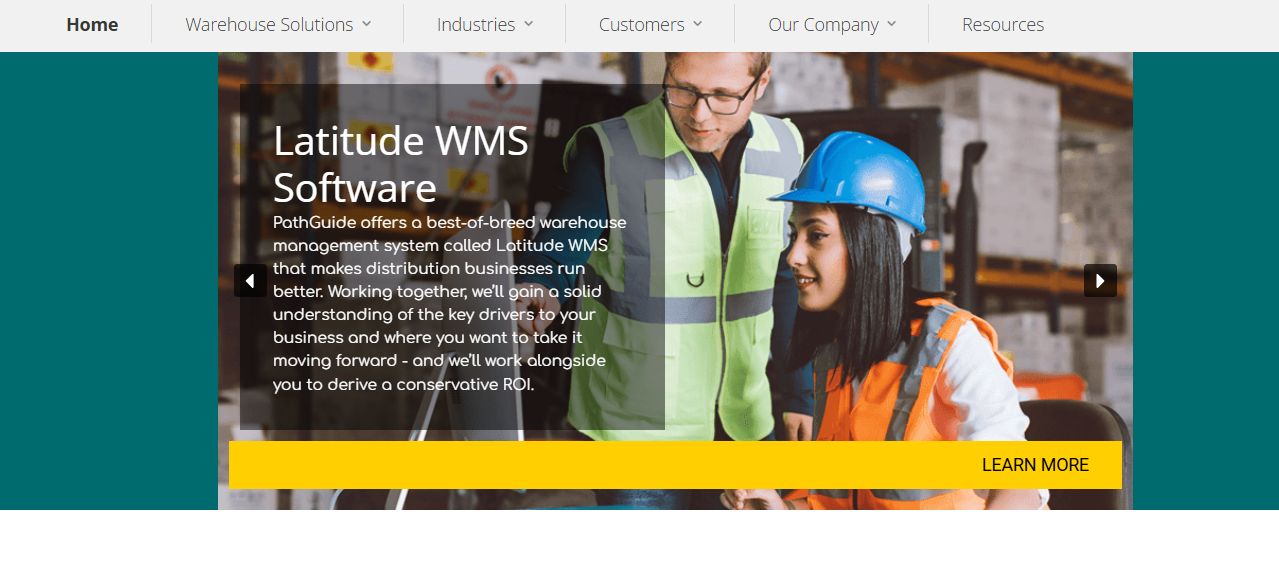This screenshot has width=1279, height=565.
Task: Select the Customers menu label
Action: (x=642, y=25)
